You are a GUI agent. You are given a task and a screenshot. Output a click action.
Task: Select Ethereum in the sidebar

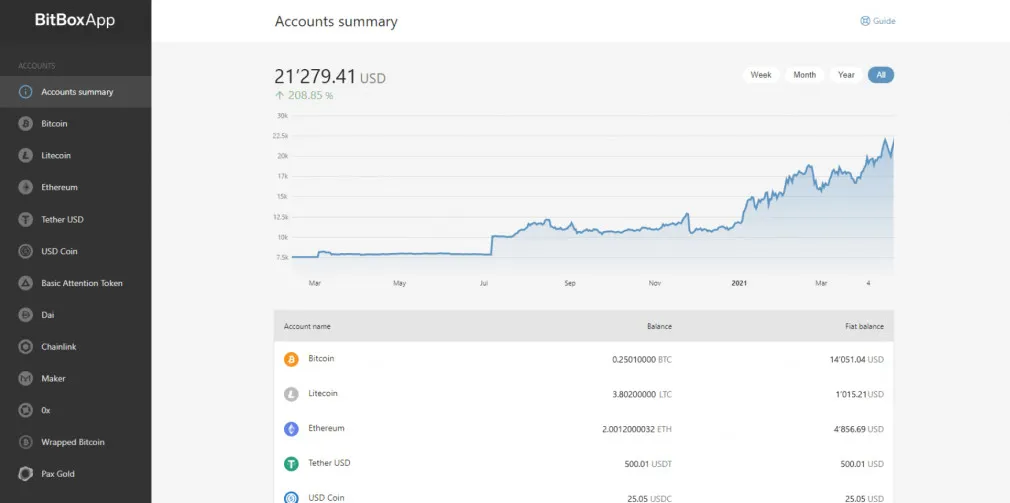point(75,187)
